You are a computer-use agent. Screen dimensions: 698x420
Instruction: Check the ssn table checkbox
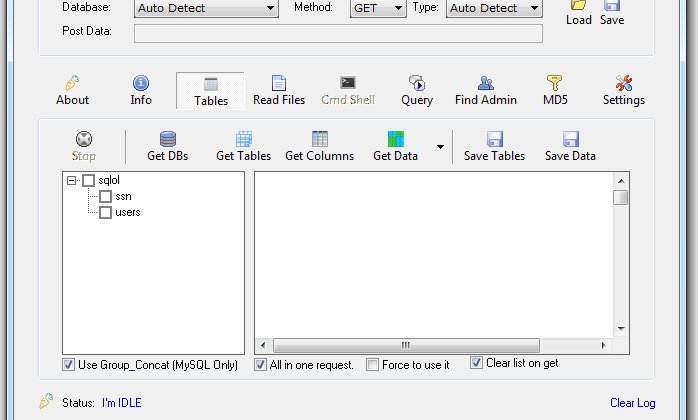click(x=106, y=196)
